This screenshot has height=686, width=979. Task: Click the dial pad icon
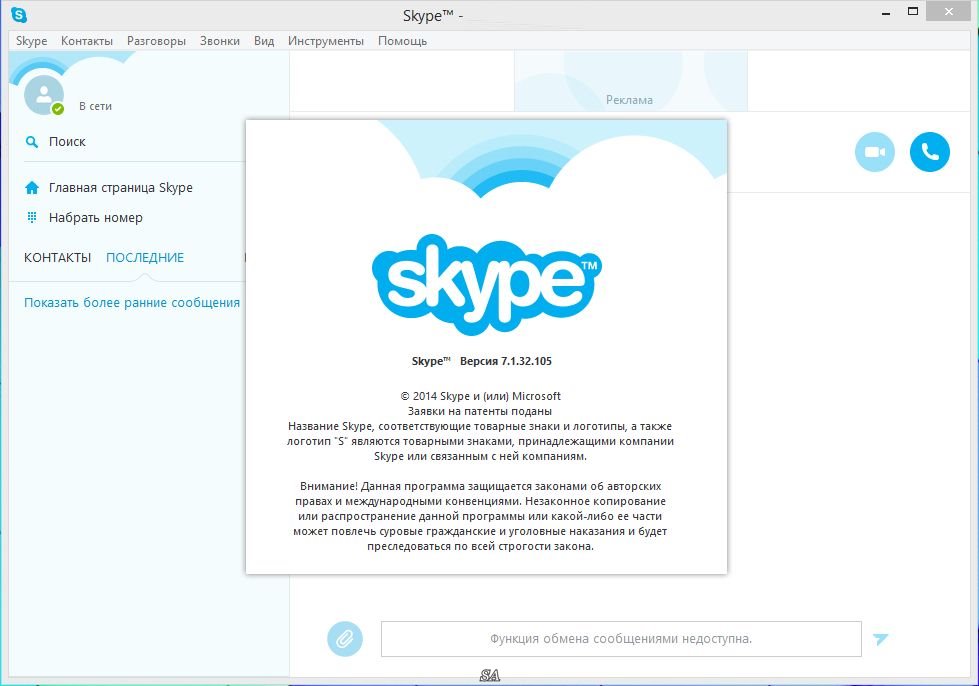pyautogui.click(x=32, y=217)
